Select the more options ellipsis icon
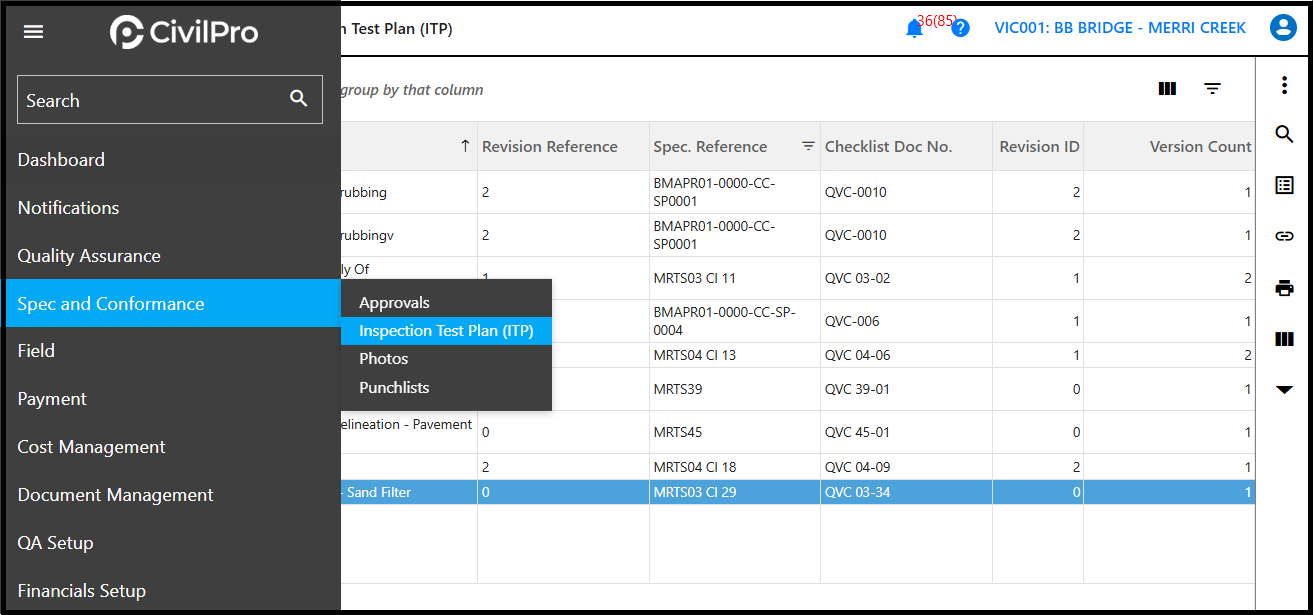Image resolution: width=1313 pixels, height=615 pixels. pyautogui.click(x=1284, y=85)
